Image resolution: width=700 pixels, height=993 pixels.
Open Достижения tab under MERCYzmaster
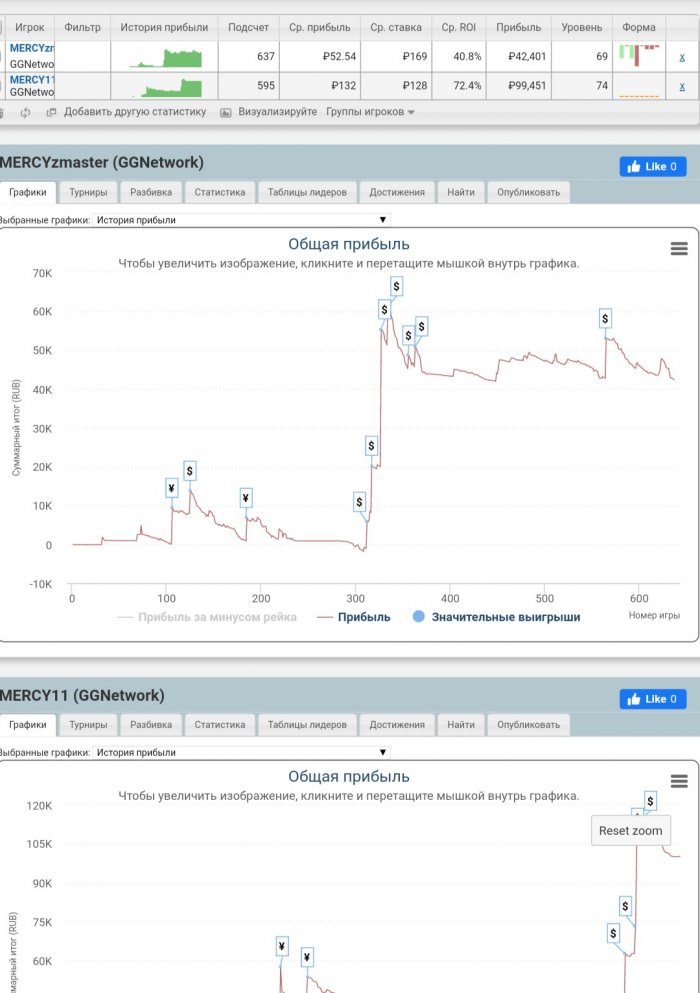(x=397, y=193)
